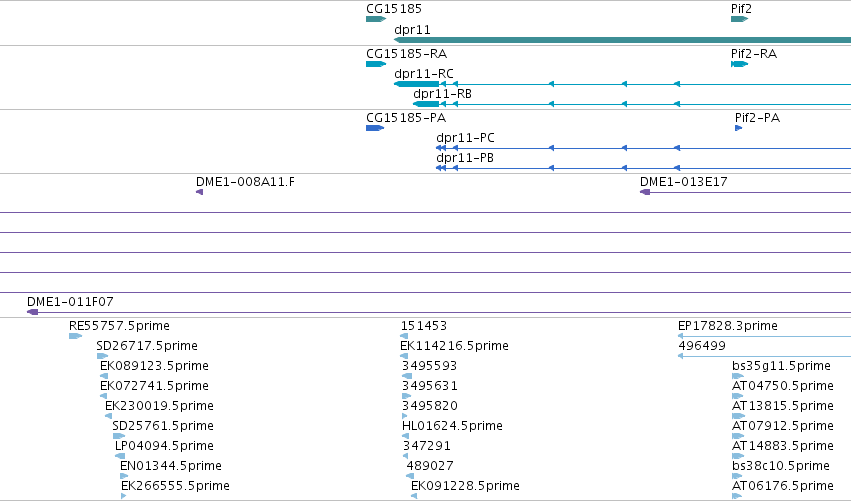Select the 151453 EST arrow

[404, 336]
